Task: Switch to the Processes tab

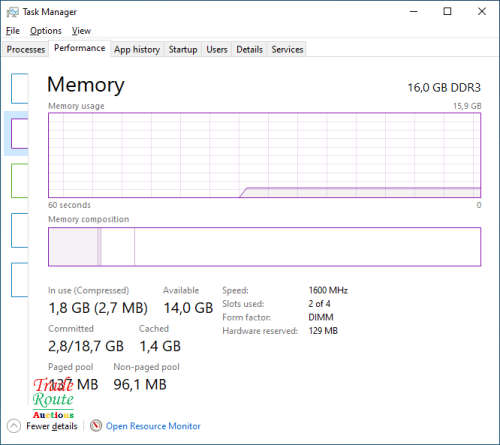Action: pos(26,49)
